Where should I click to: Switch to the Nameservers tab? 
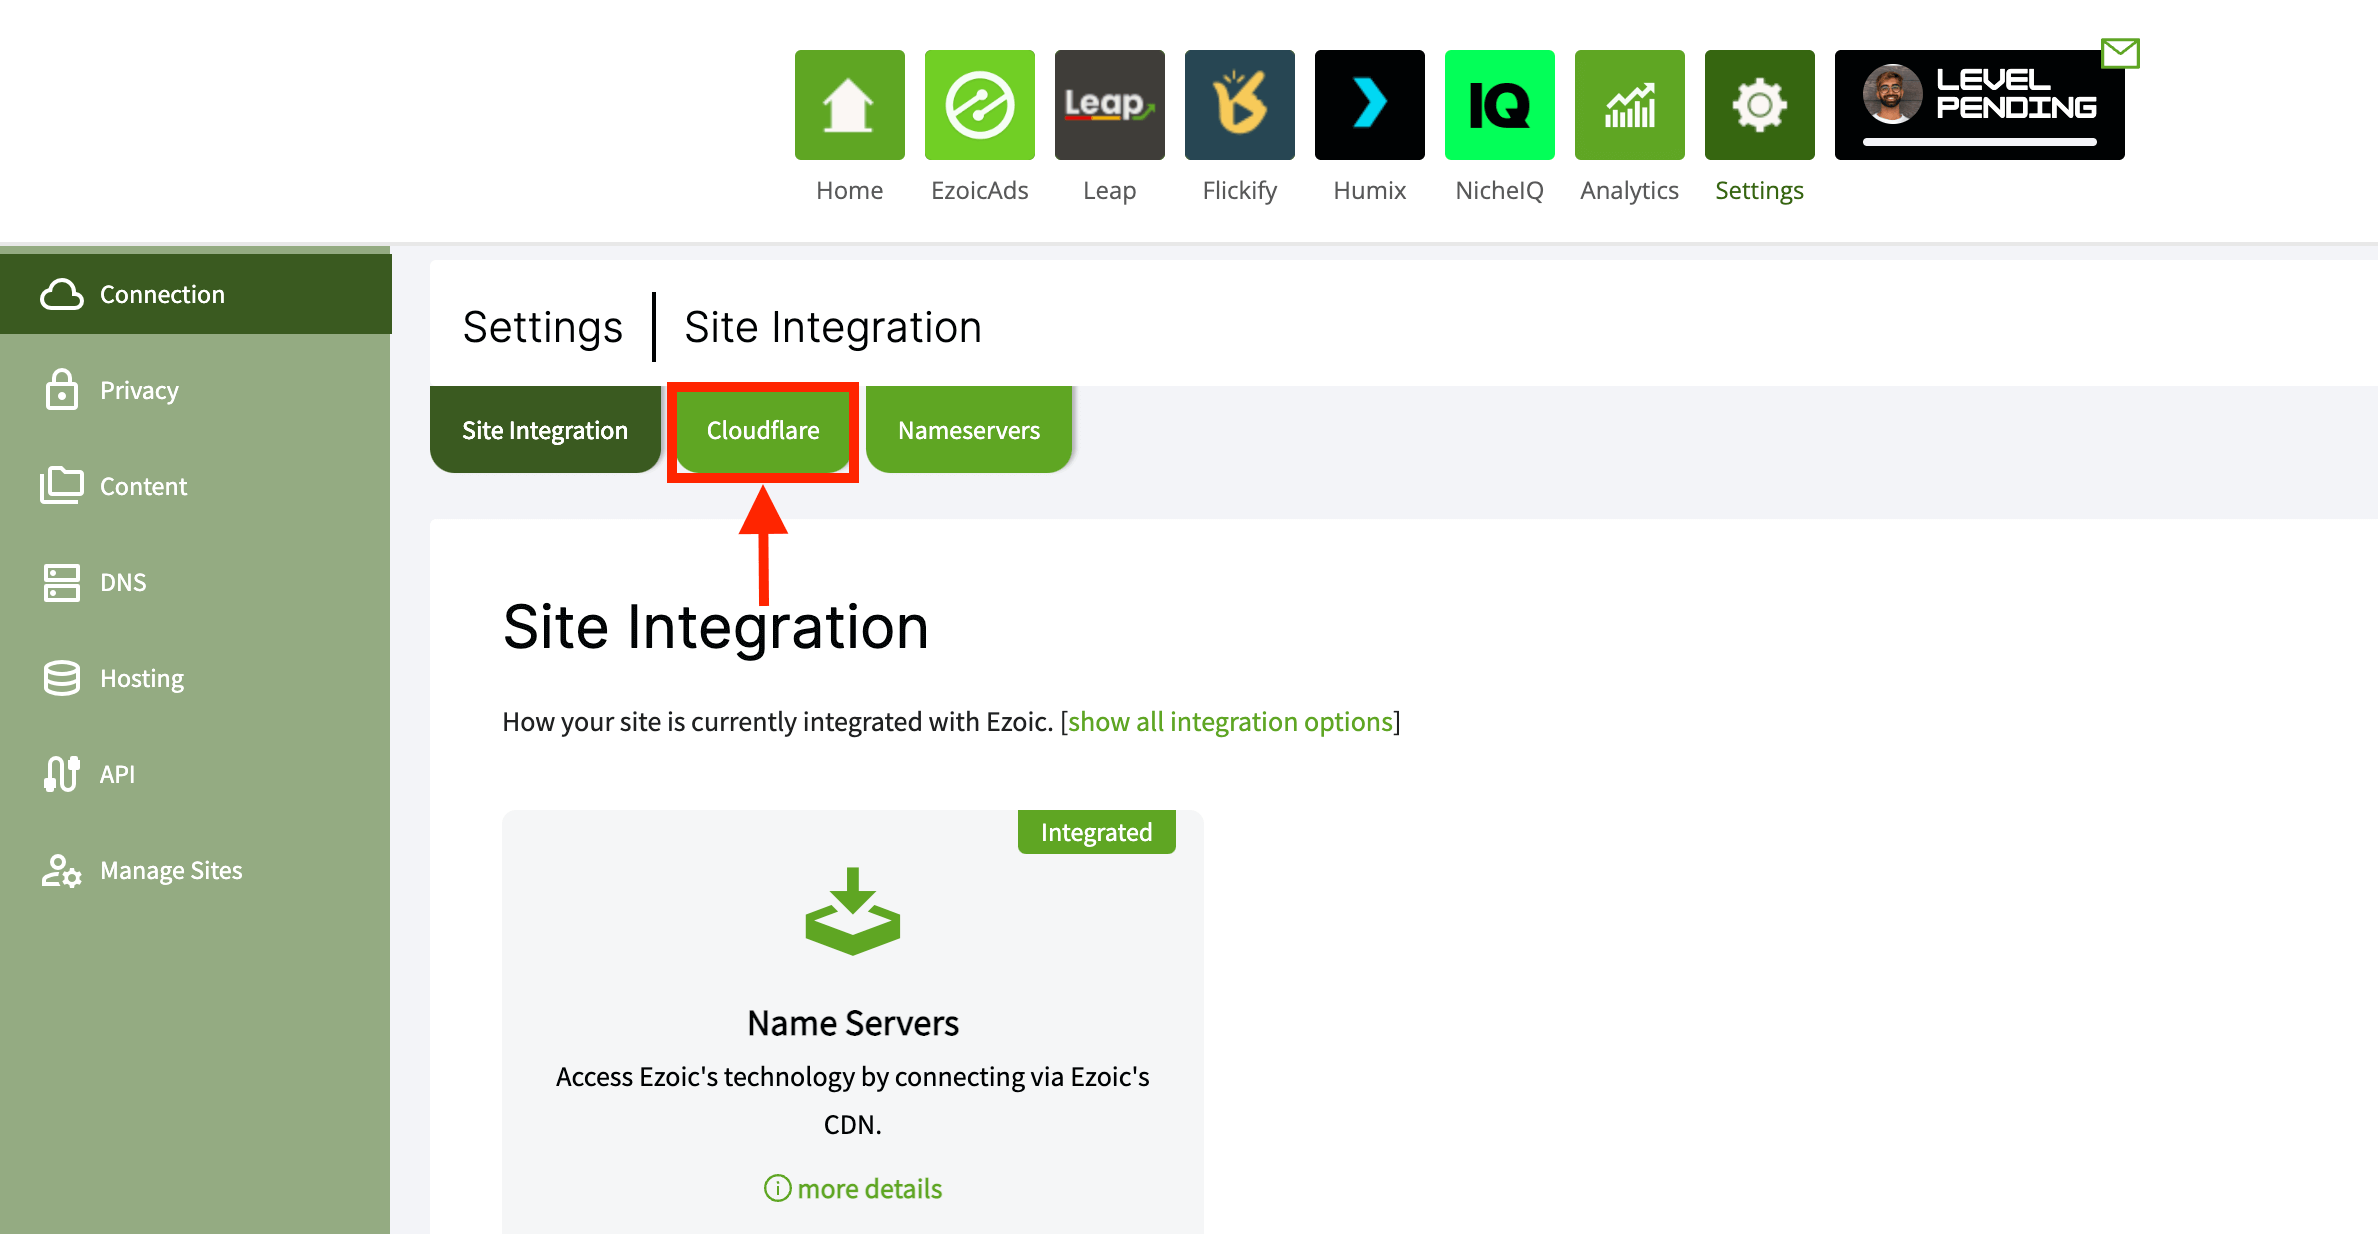click(969, 430)
